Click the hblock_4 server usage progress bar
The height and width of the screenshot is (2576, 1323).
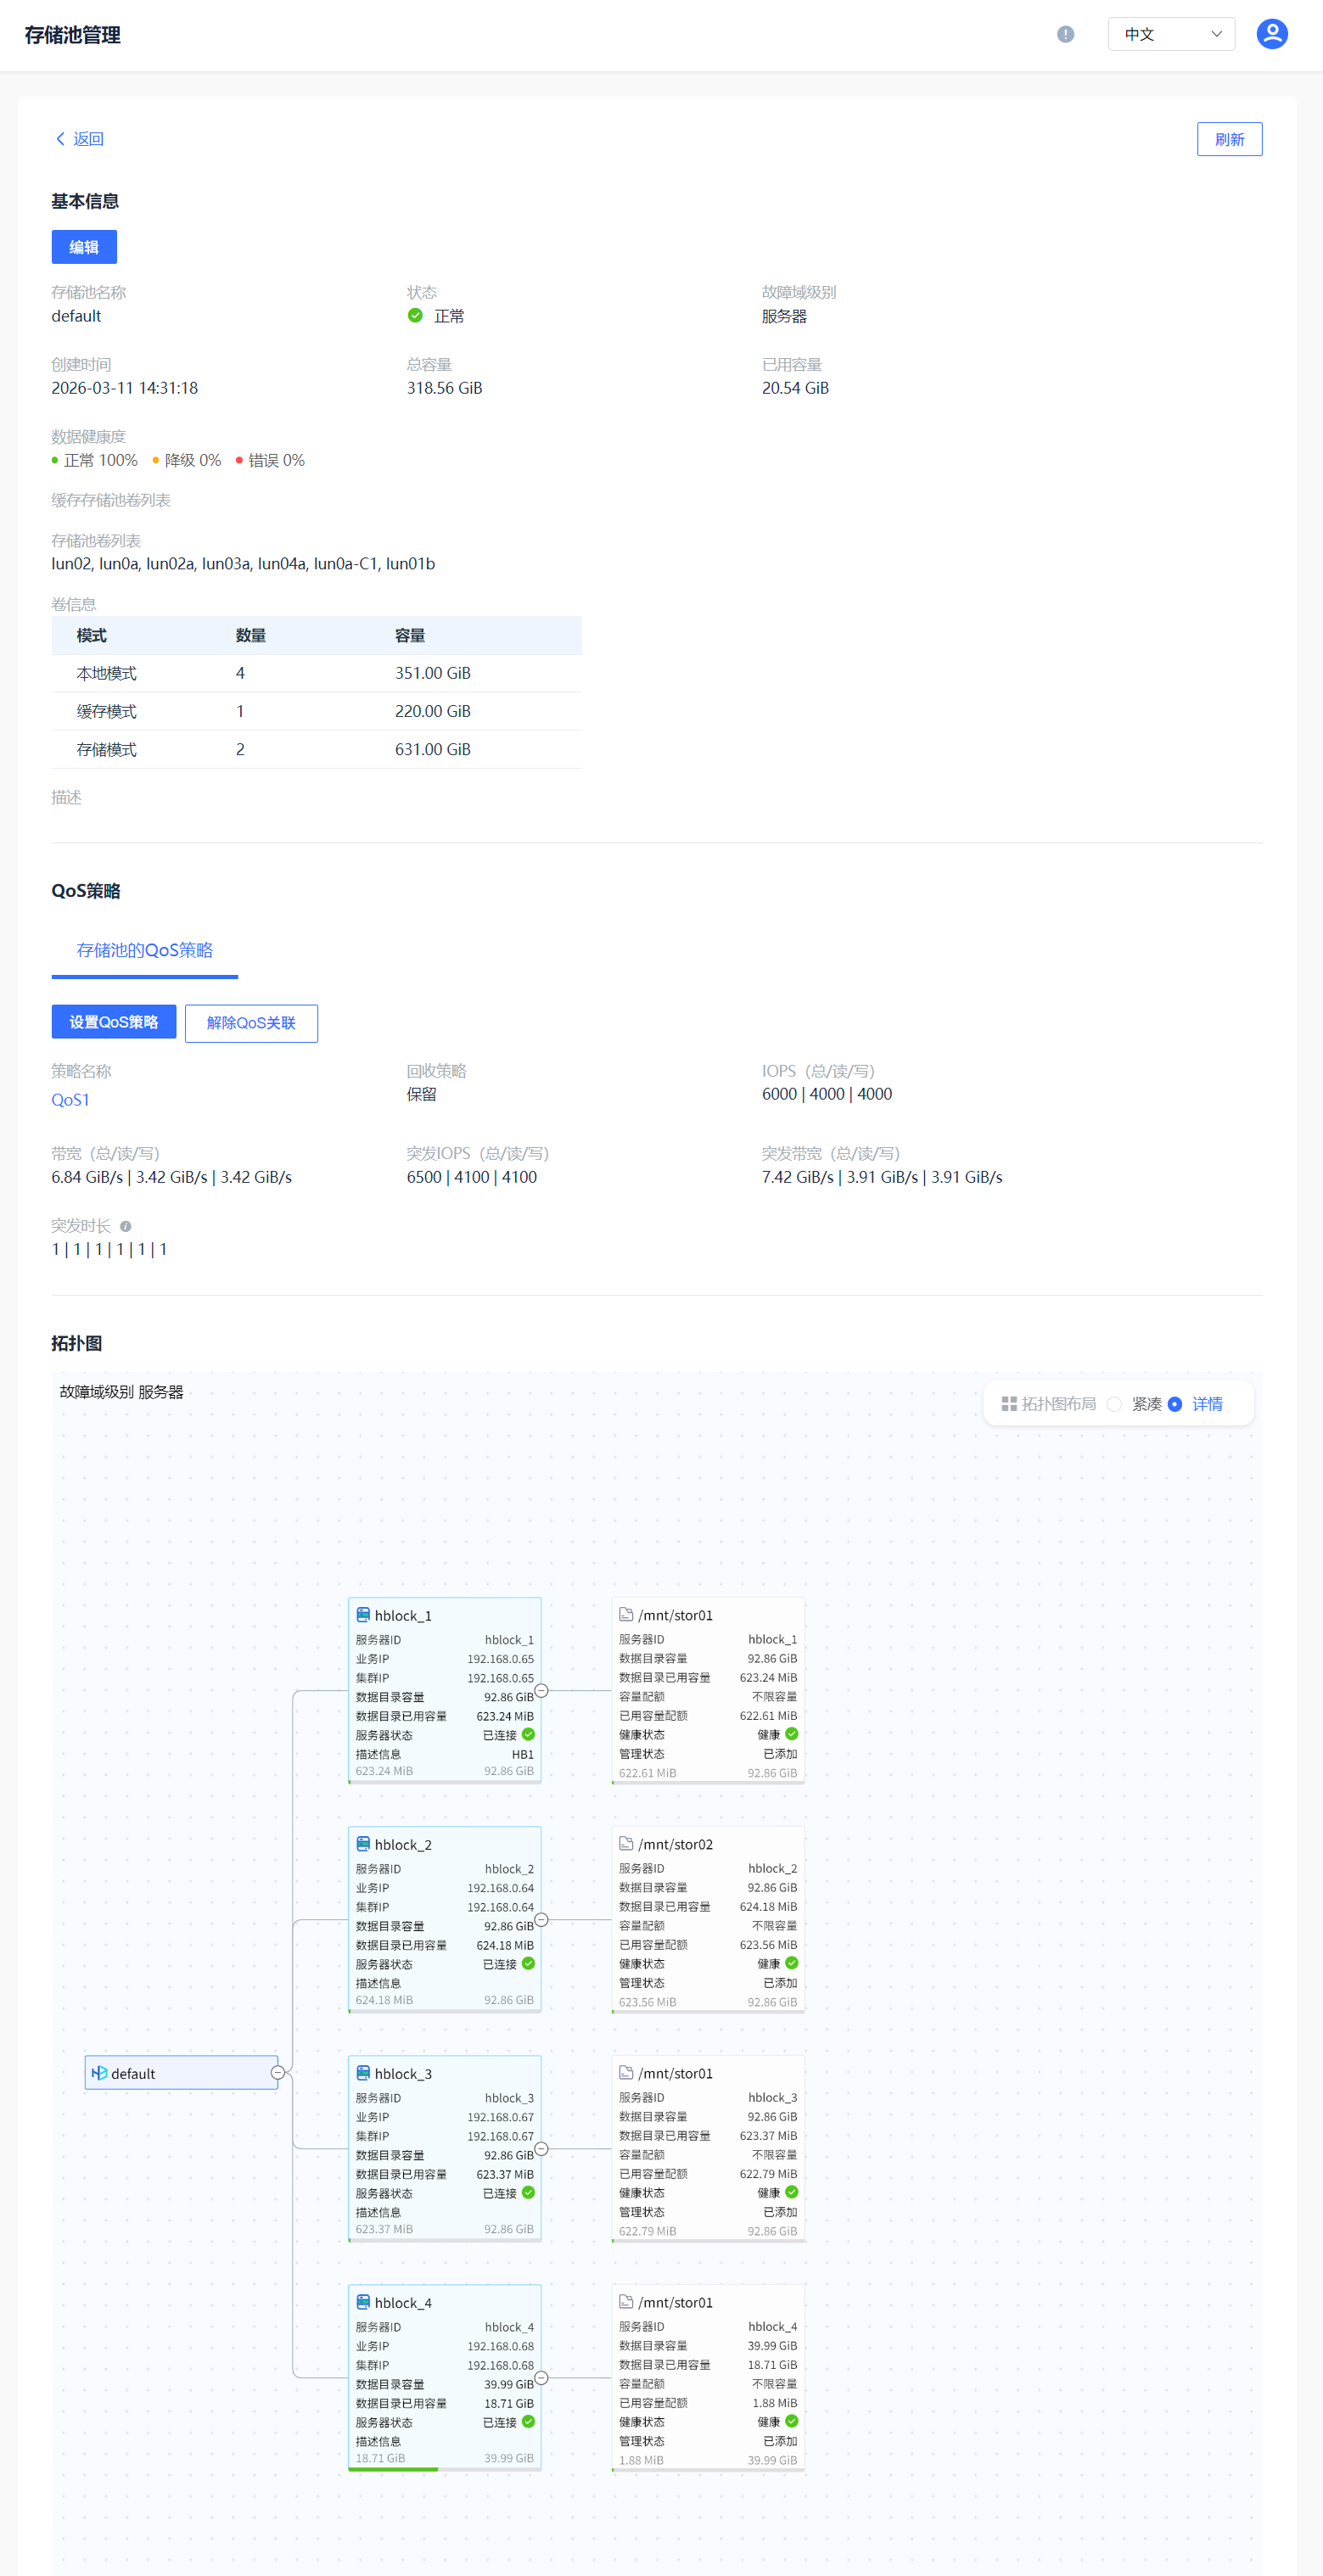click(x=445, y=2469)
